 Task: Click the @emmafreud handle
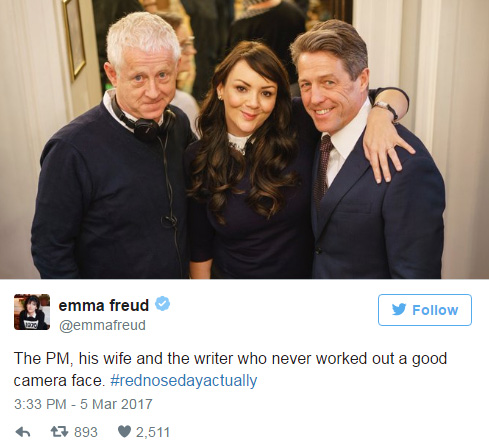point(102,325)
